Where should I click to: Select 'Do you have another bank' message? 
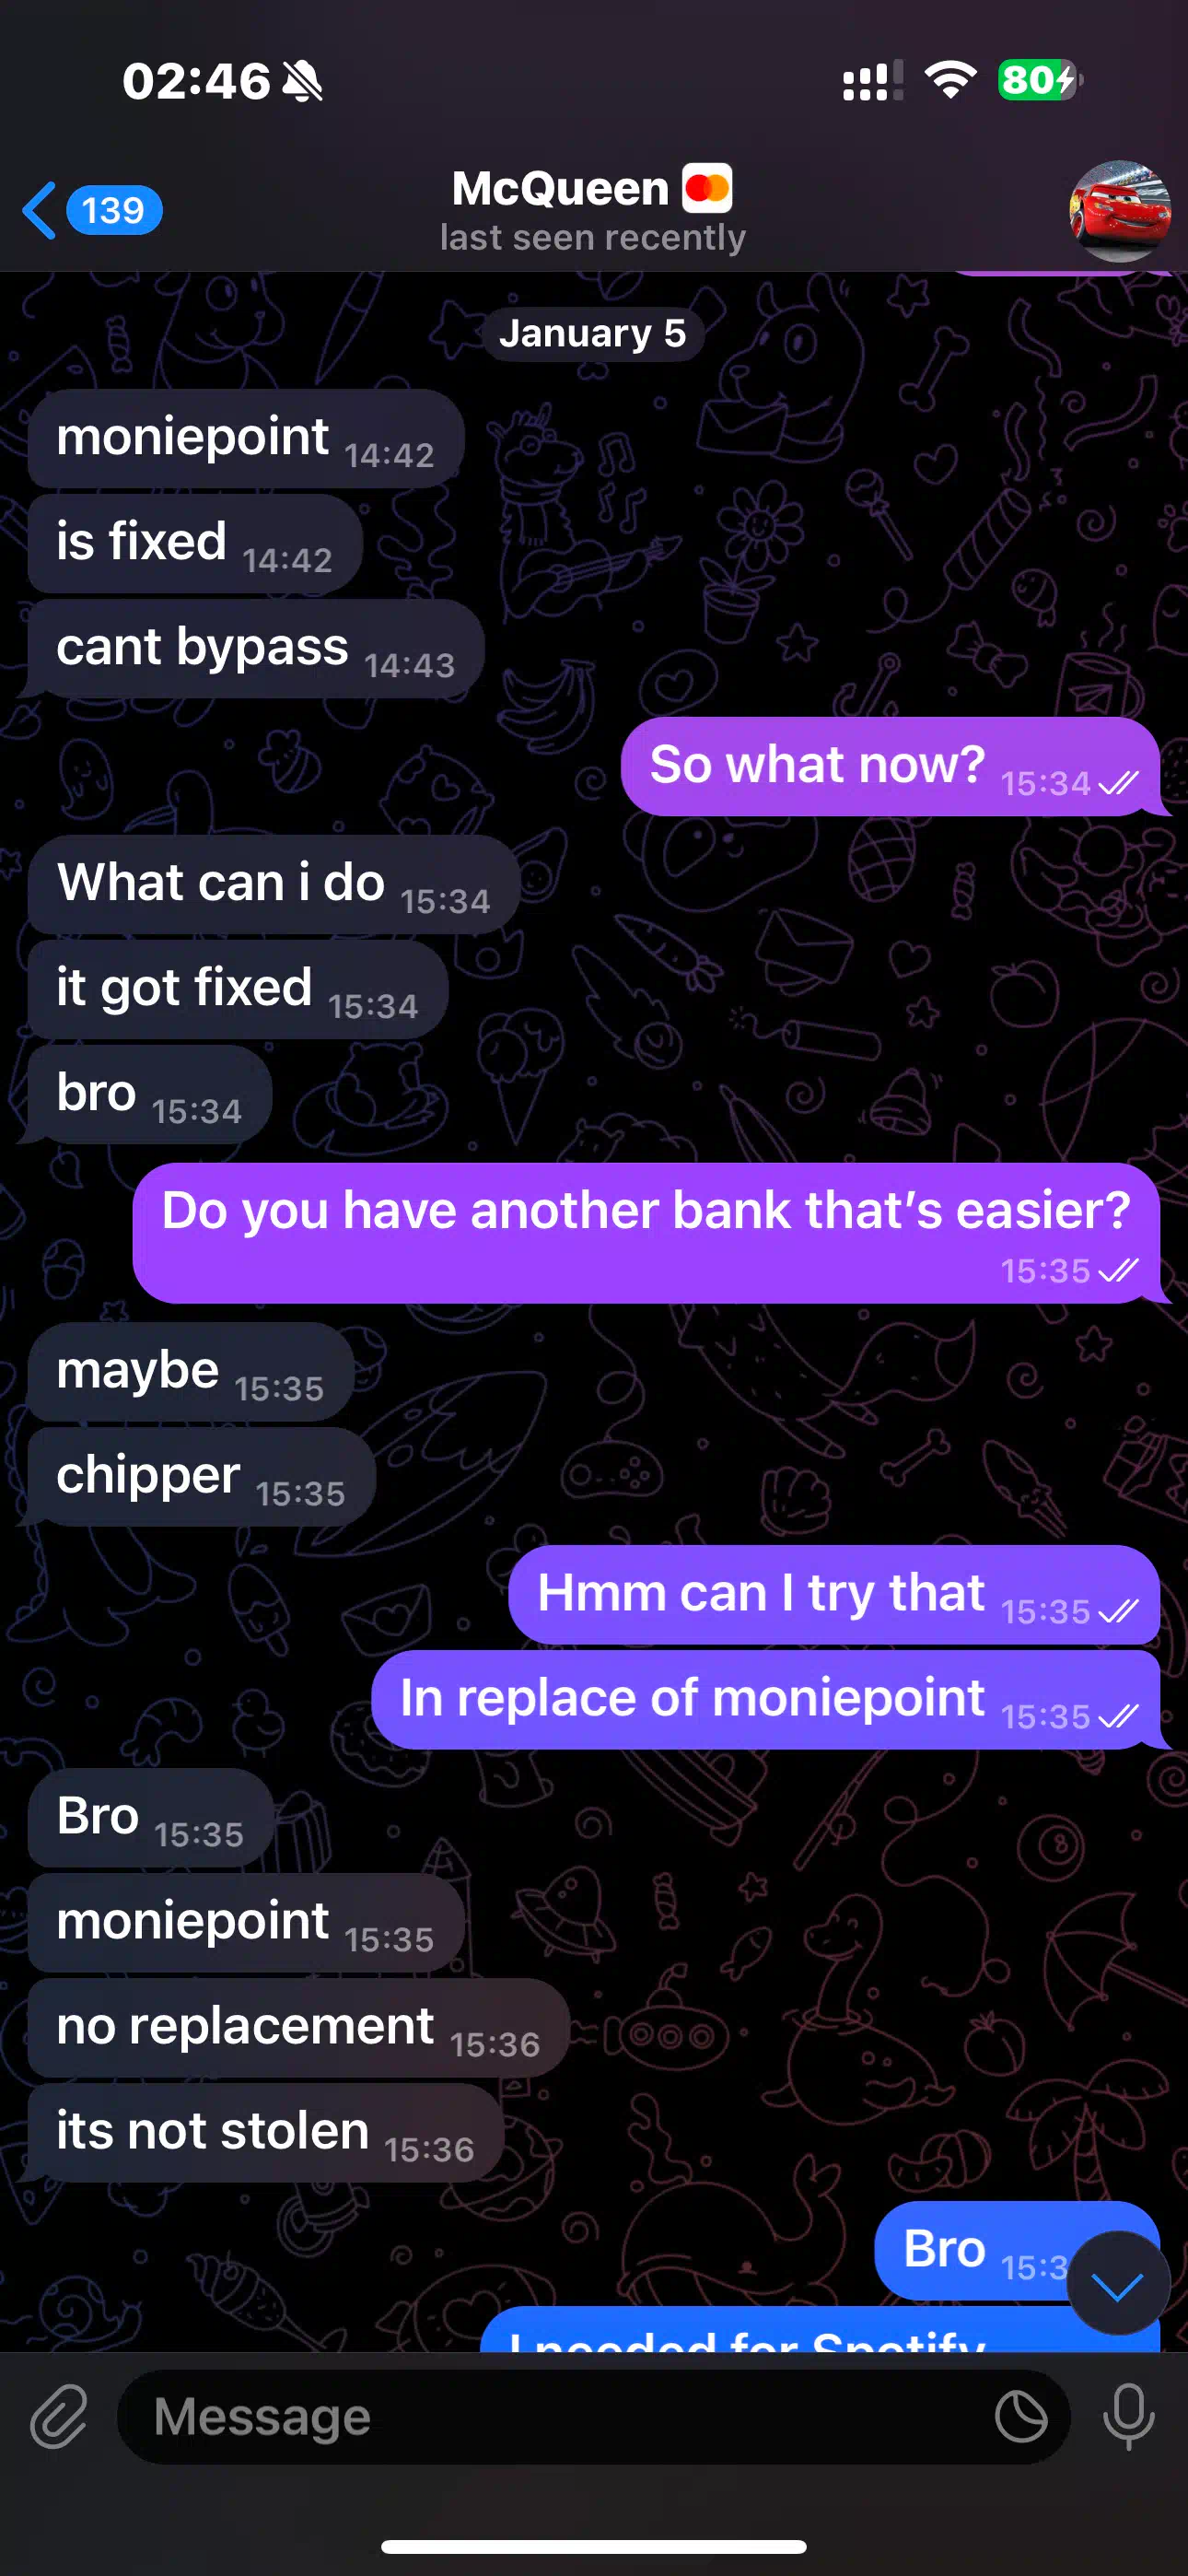pos(646,1233)
